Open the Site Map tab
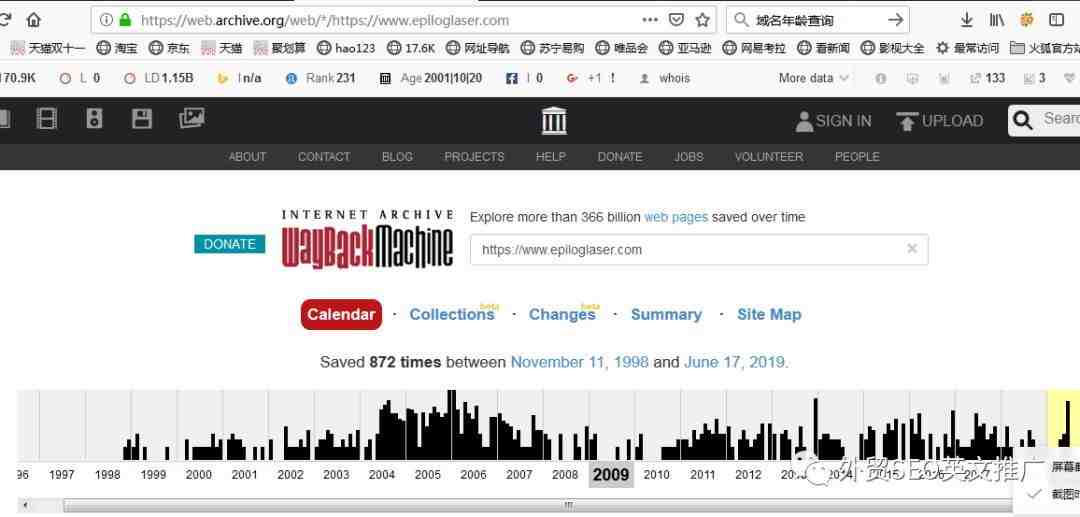This screenshot has height=517, width=1080. click(x=769, y=314)
